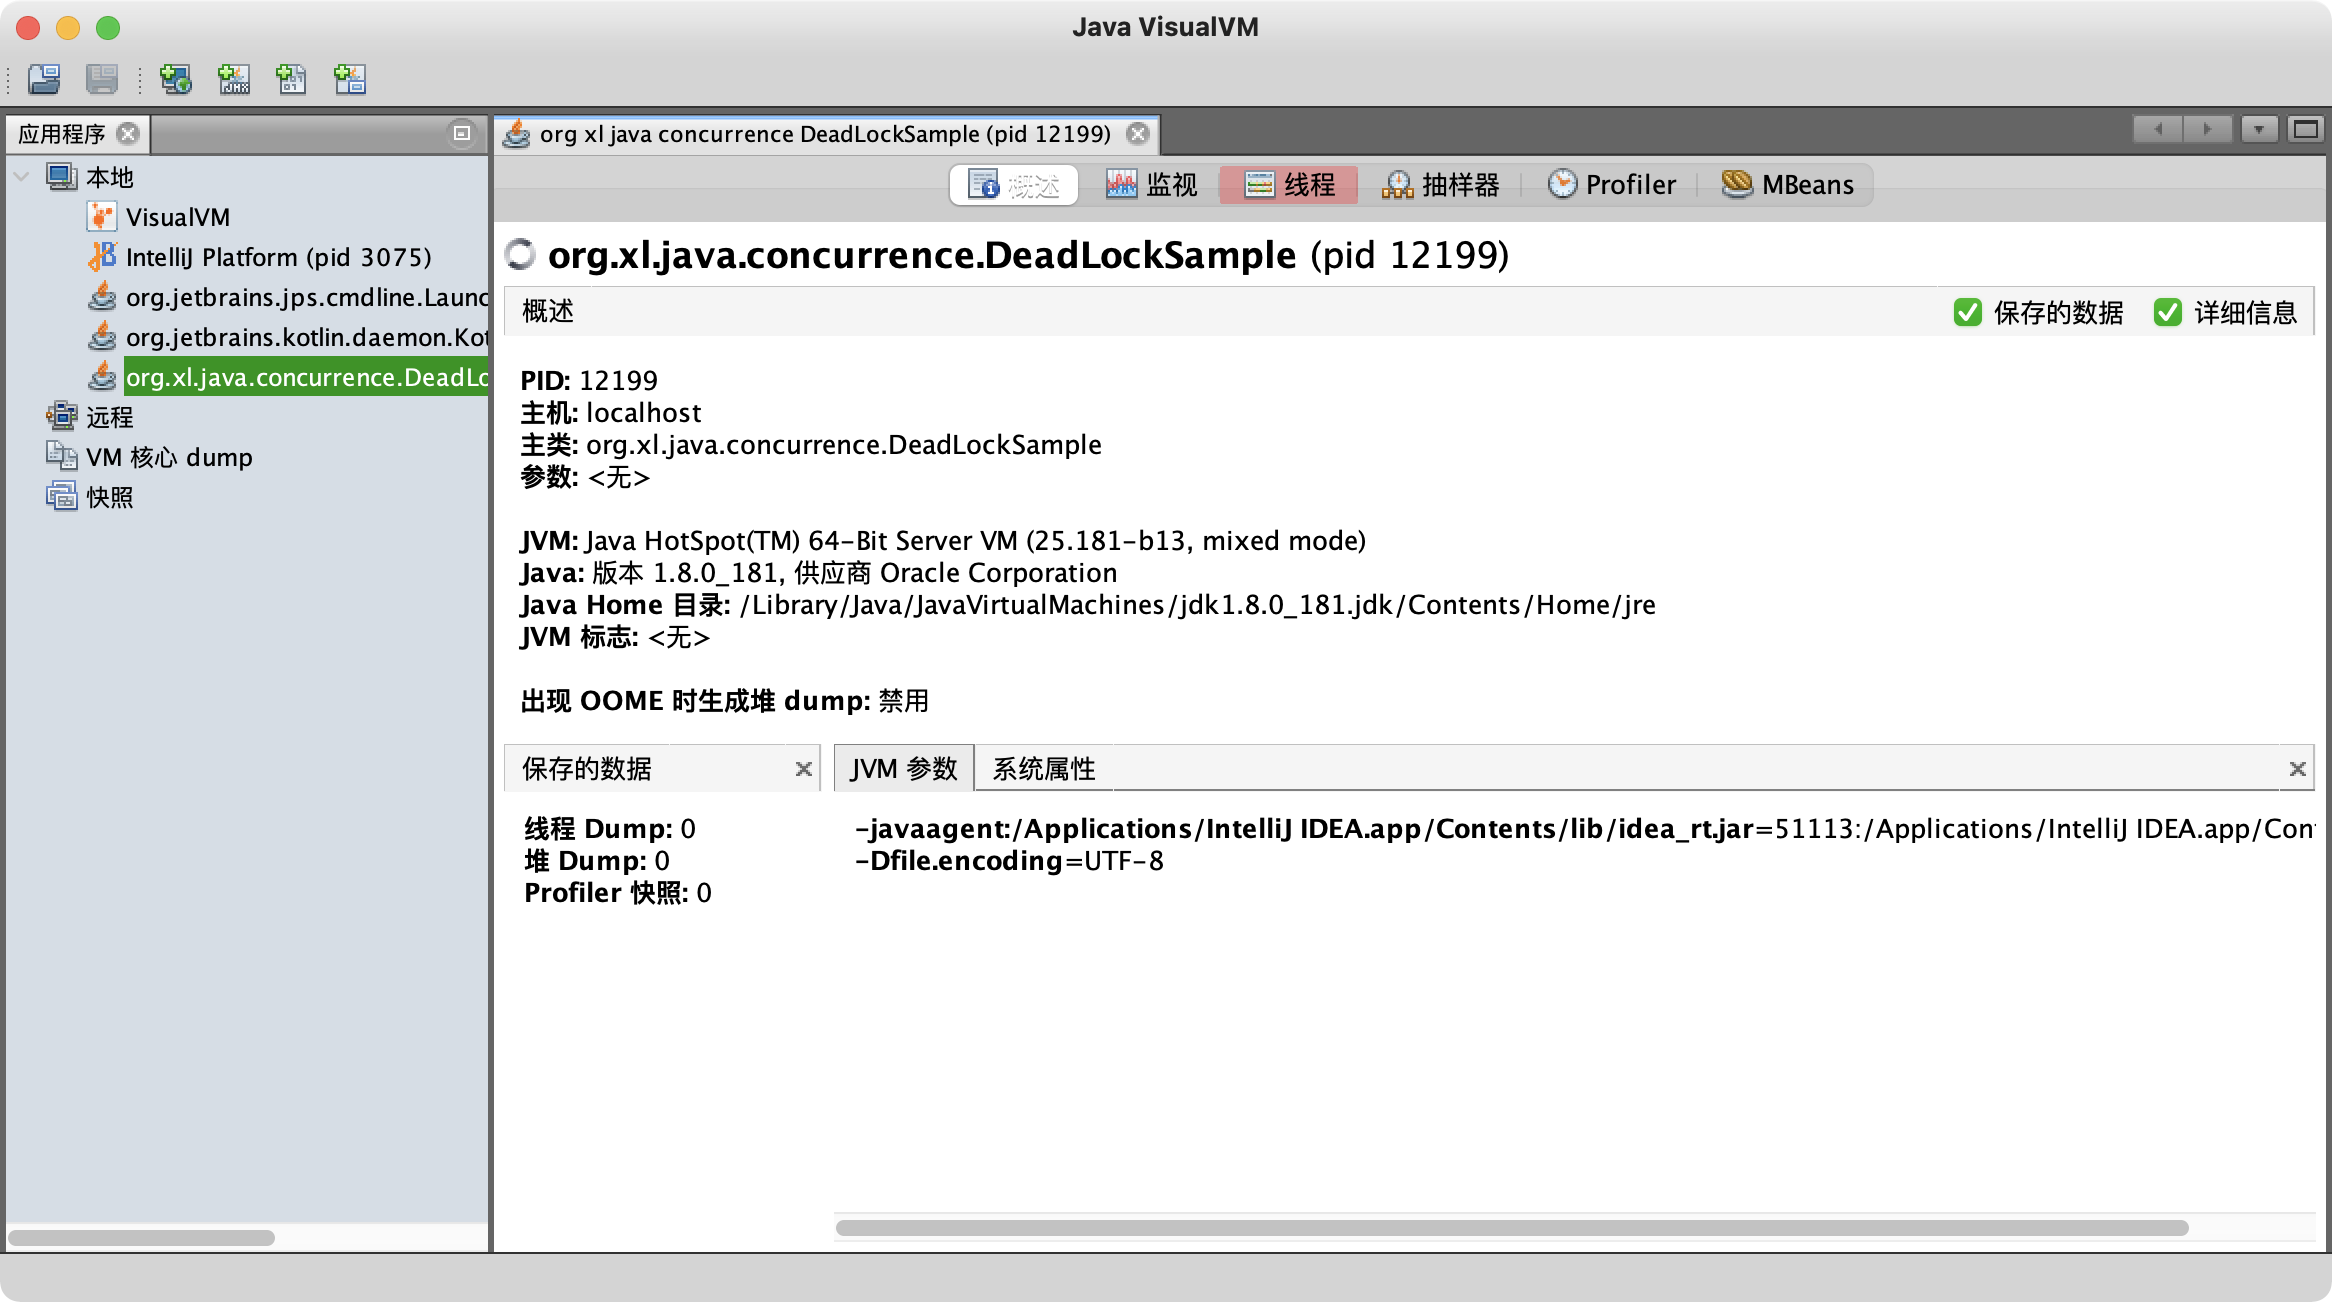Open the document list dropdown arrow
This screenshot has height=1302, width=2332.
pyautogui.click(x=2259, y=130)
